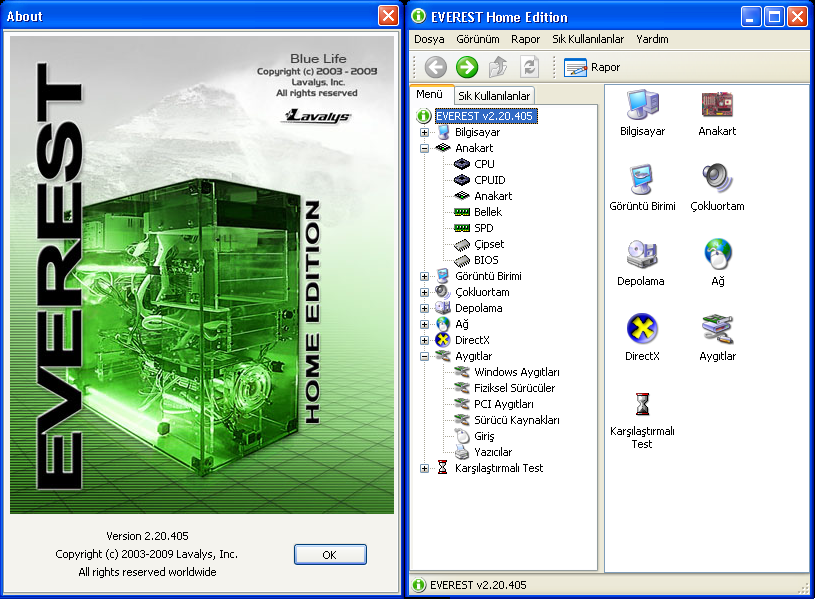815x599 pixels.
Task: Click the Up level toolbar icon
Action: pyautogui.click(x=498, y=67)
